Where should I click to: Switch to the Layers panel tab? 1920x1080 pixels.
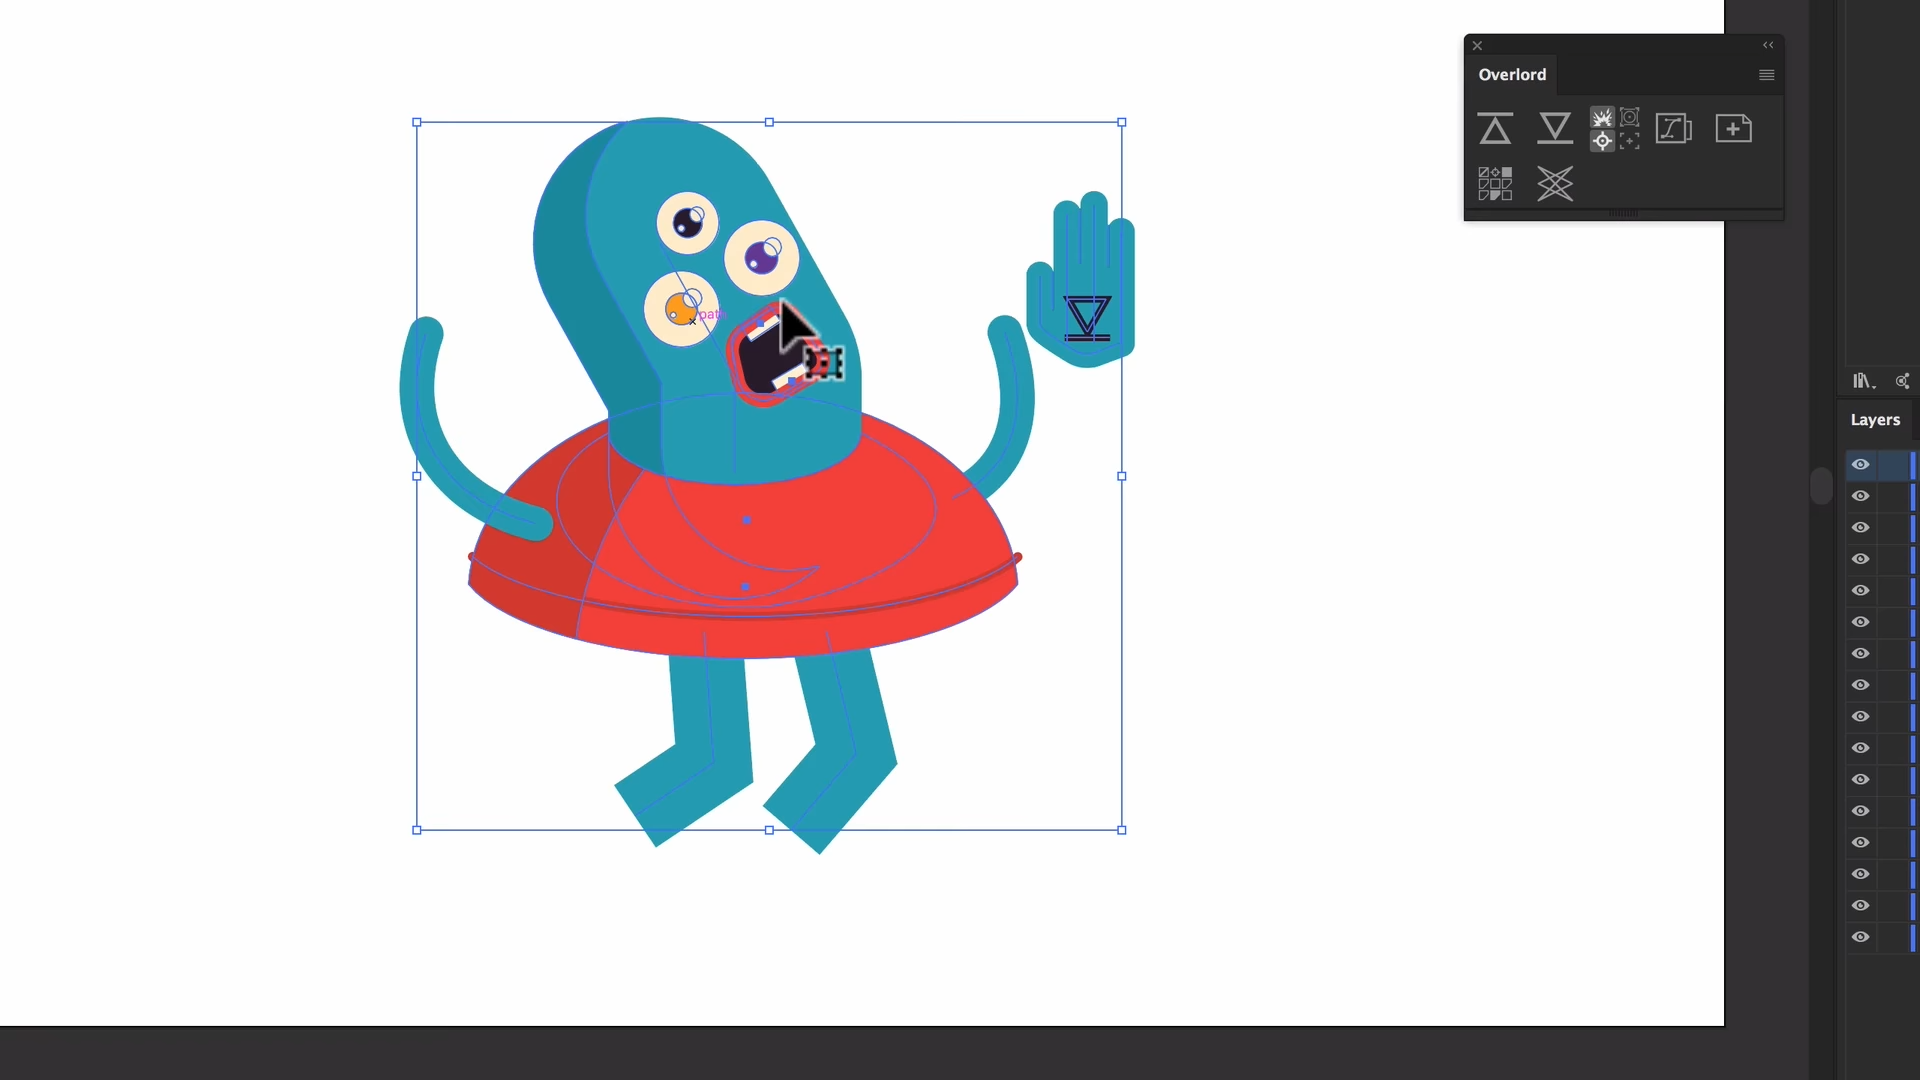[x=1874, y=420]
